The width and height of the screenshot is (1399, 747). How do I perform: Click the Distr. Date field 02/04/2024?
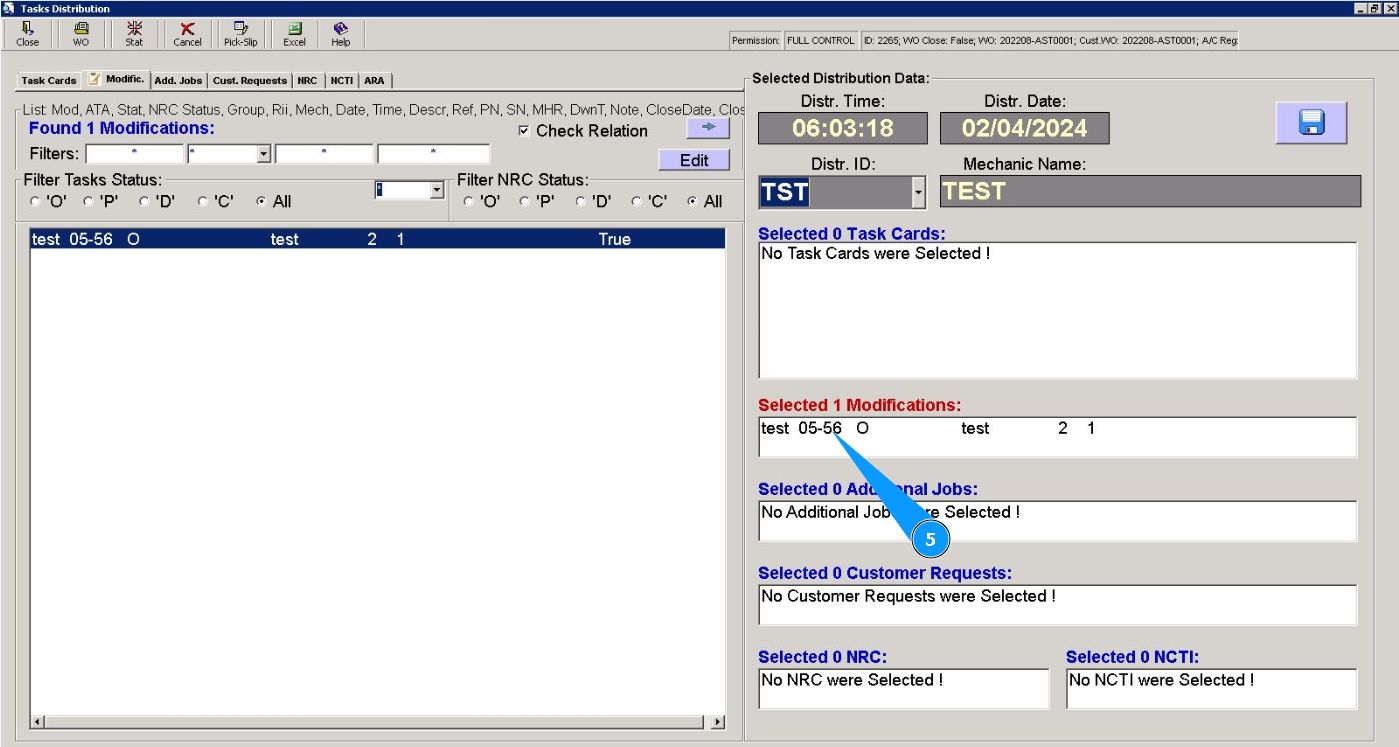pos(1025,128)
